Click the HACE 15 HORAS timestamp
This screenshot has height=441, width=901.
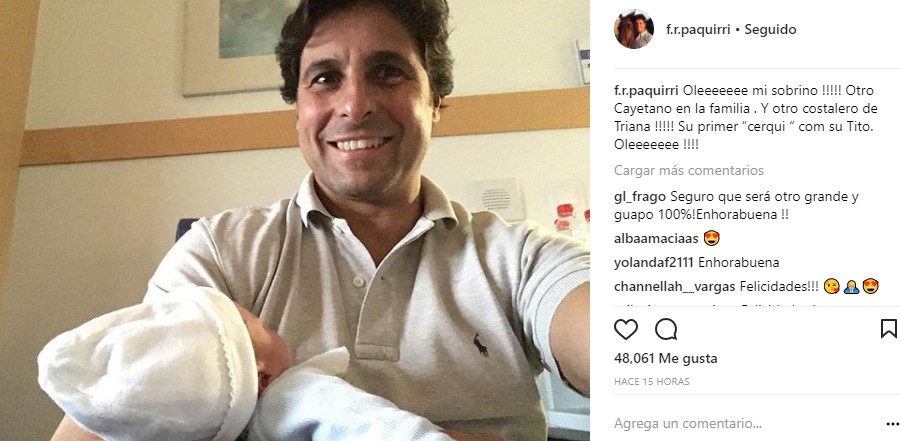click(x=652, y=382)
